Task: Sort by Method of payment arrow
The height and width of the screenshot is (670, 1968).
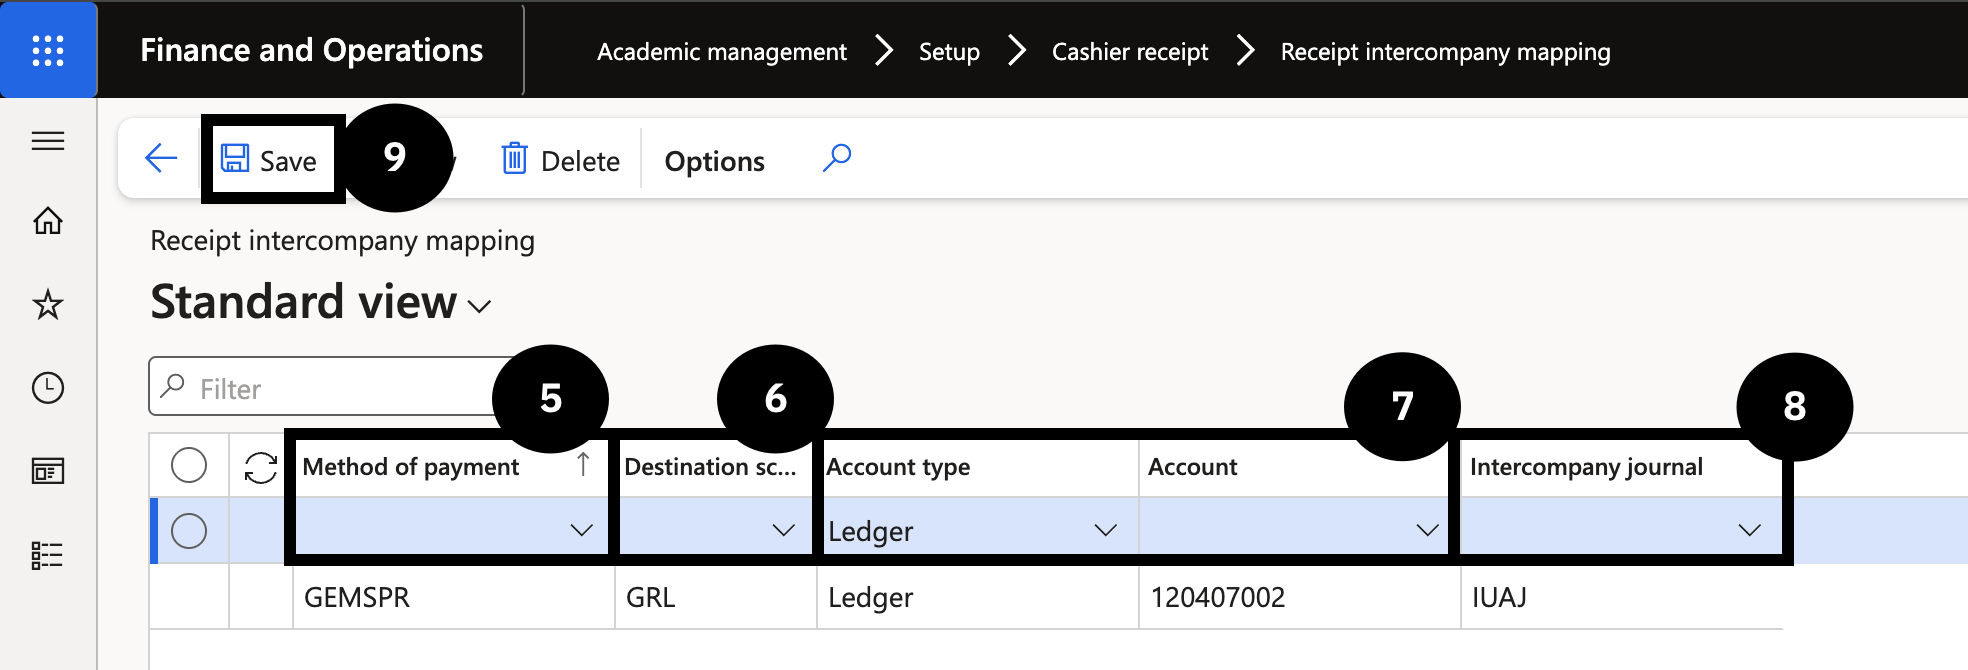Action: (x=584, y=464)
